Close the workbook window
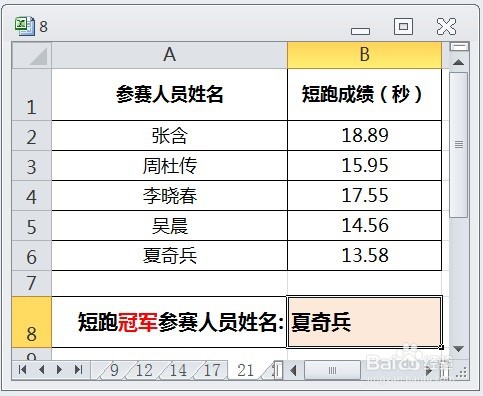This screenshot has width=483, height=396. [446, 27]
